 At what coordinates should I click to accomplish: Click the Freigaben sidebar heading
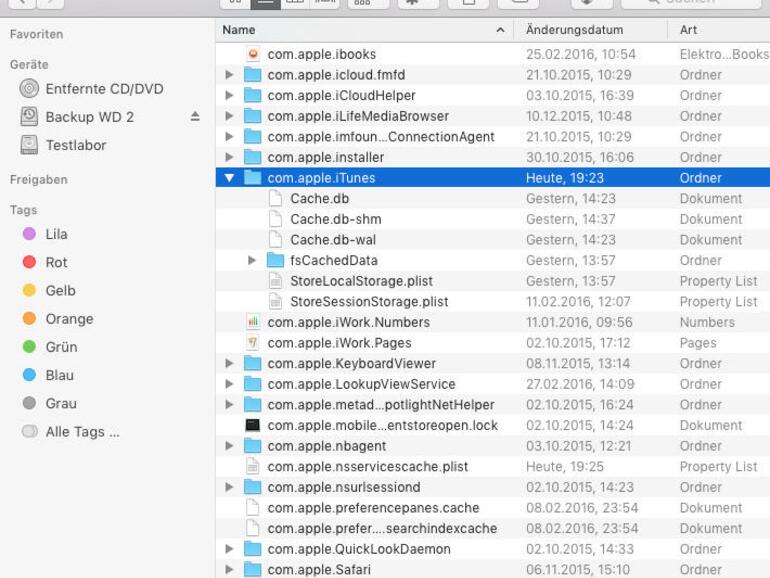pos(39,179)
